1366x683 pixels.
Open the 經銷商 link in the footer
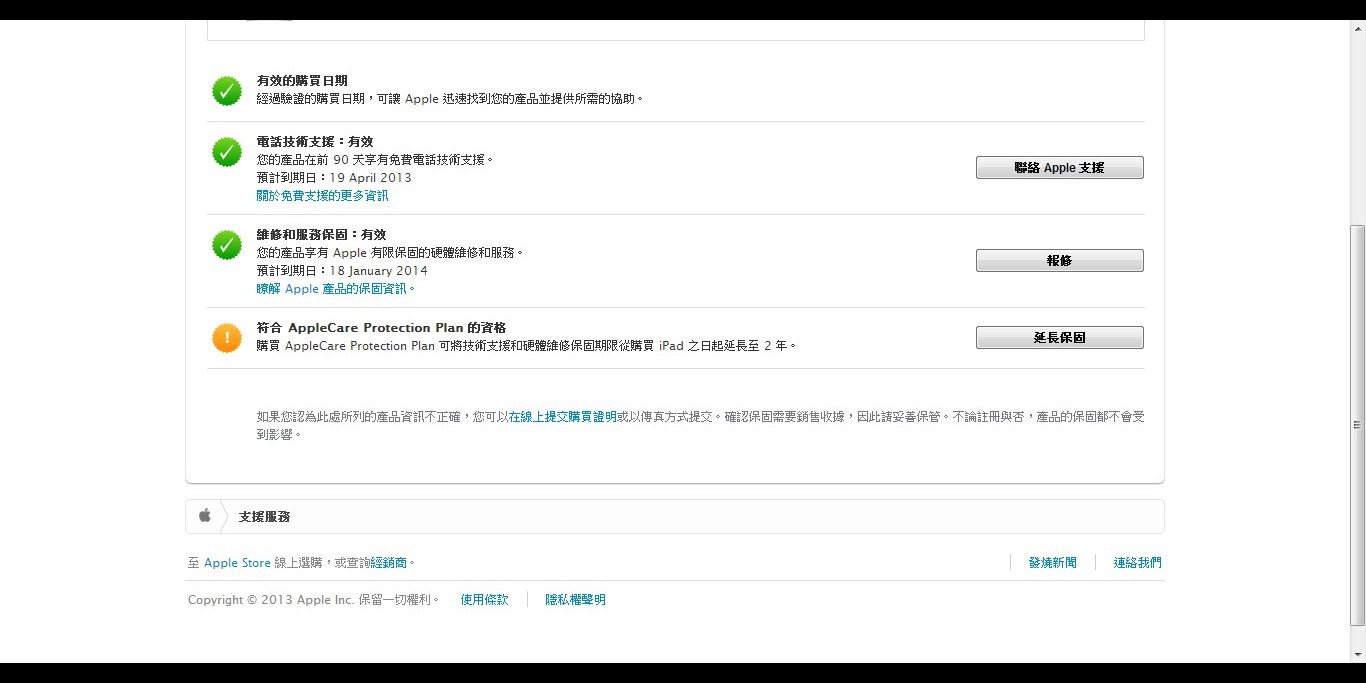point(389,563)
